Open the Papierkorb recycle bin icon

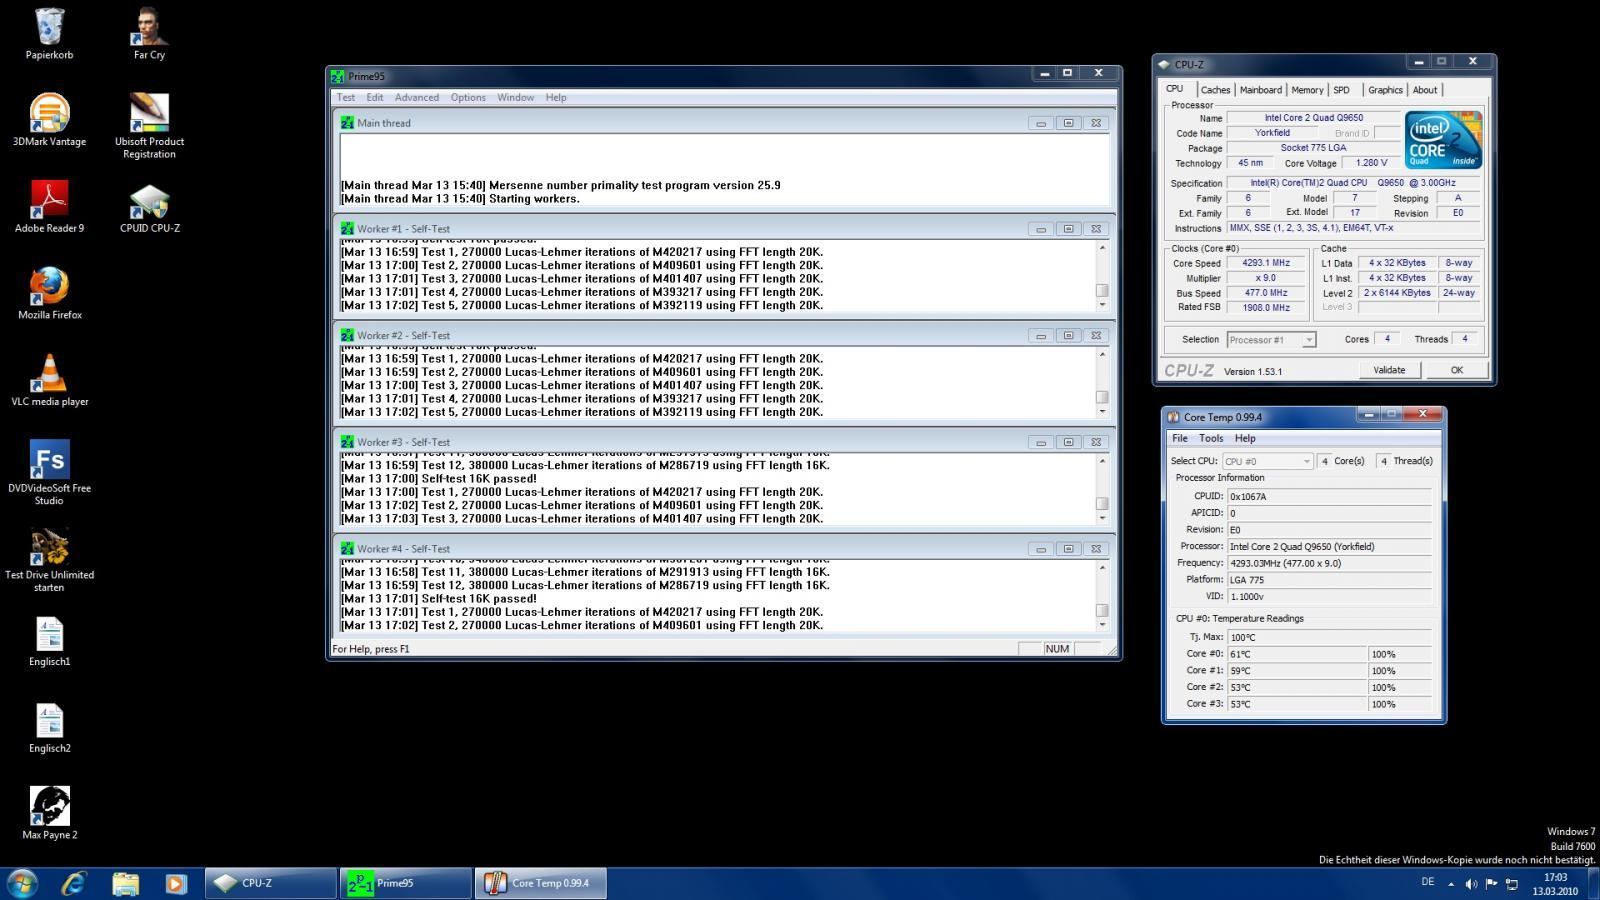point(49,27)
